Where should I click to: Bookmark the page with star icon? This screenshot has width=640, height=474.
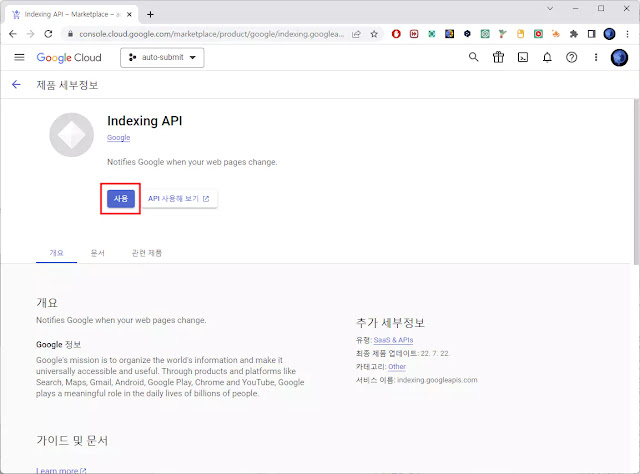(374, 34)
